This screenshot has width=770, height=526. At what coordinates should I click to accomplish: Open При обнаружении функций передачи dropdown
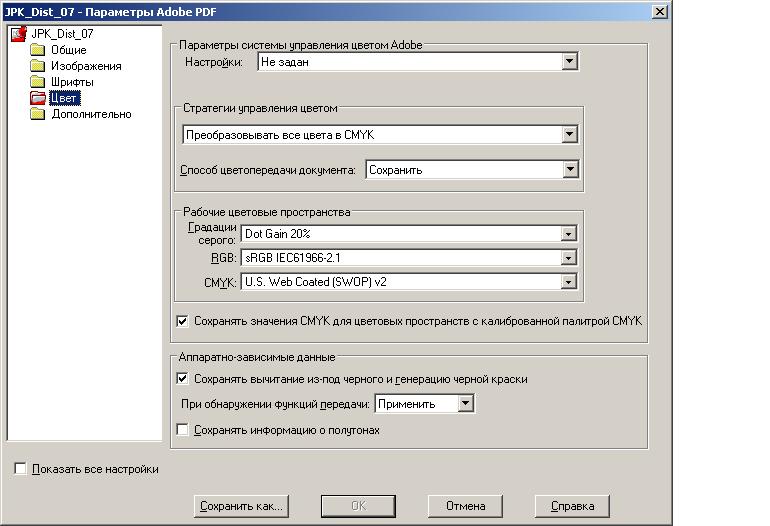pos(465,404)
